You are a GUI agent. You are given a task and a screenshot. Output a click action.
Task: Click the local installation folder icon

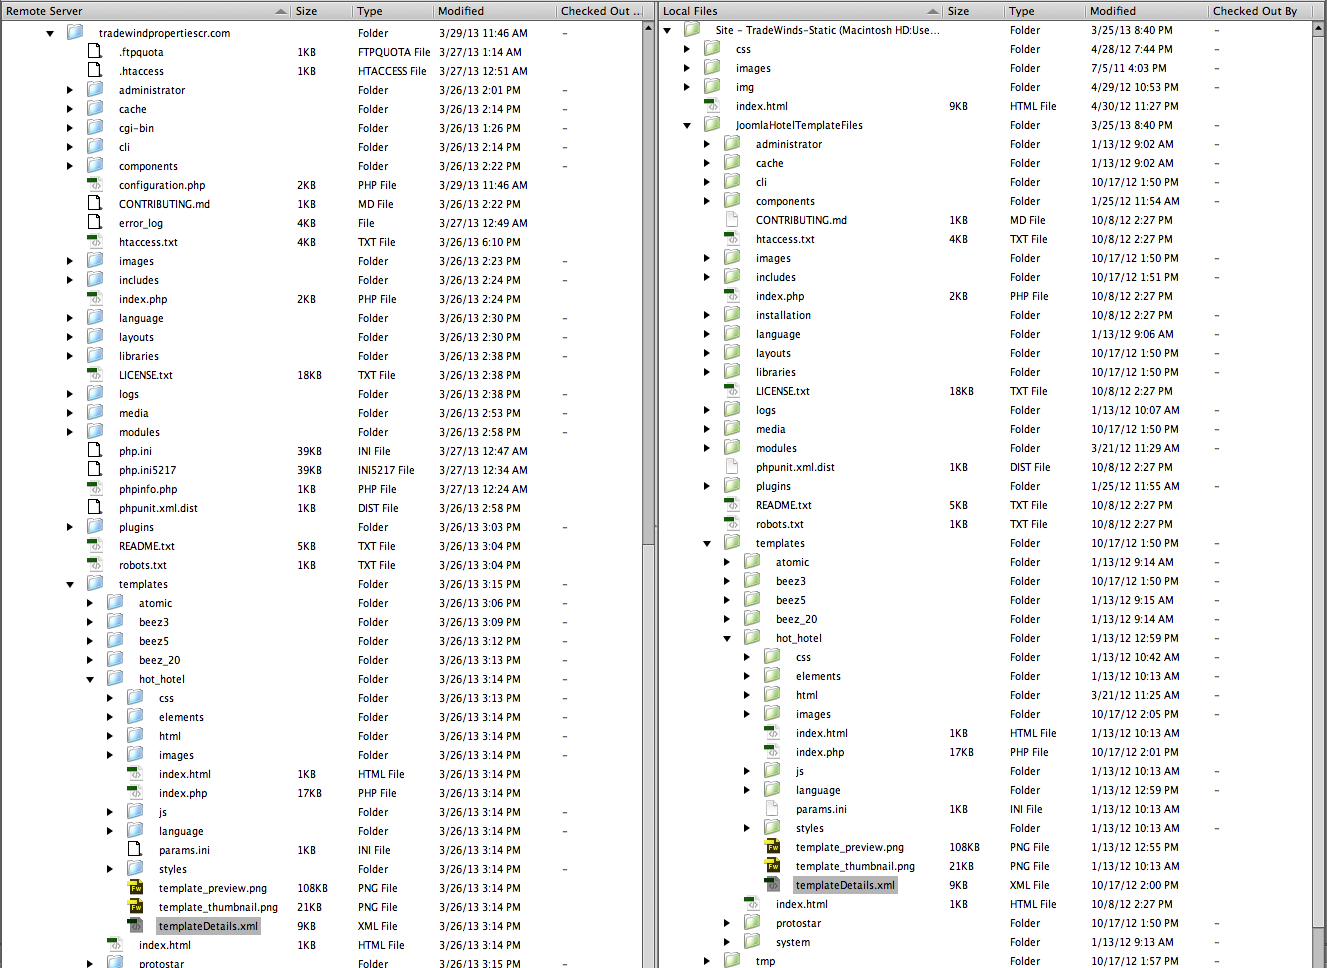point(732,315)
